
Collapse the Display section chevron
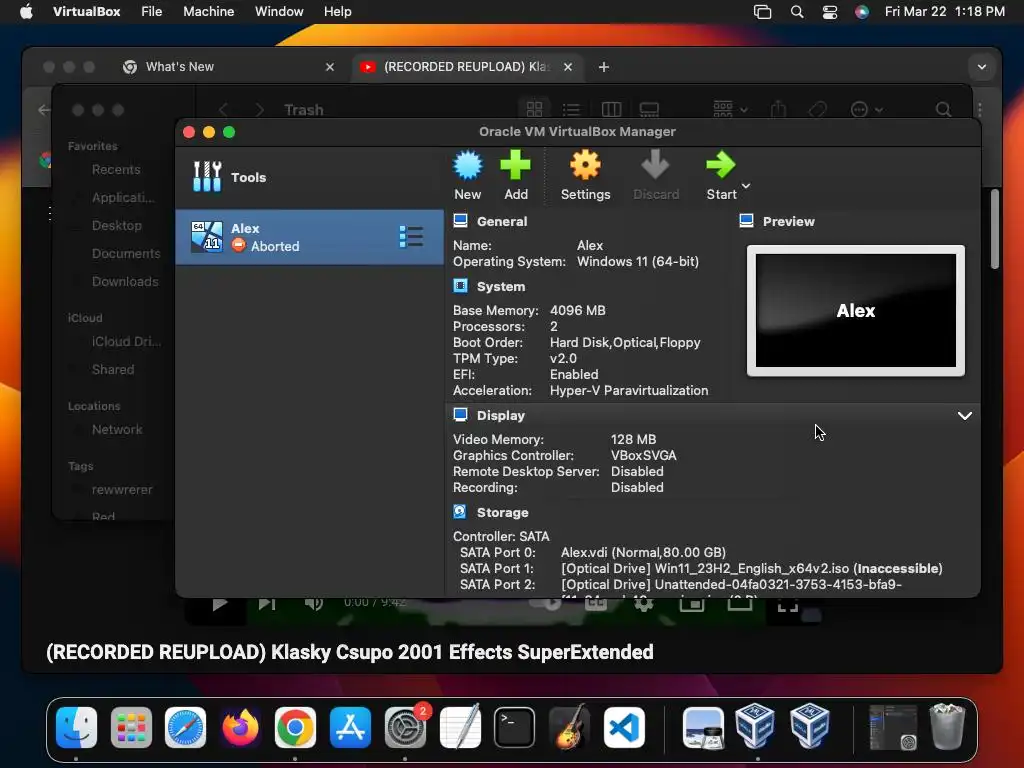click(x=965, y=416)
